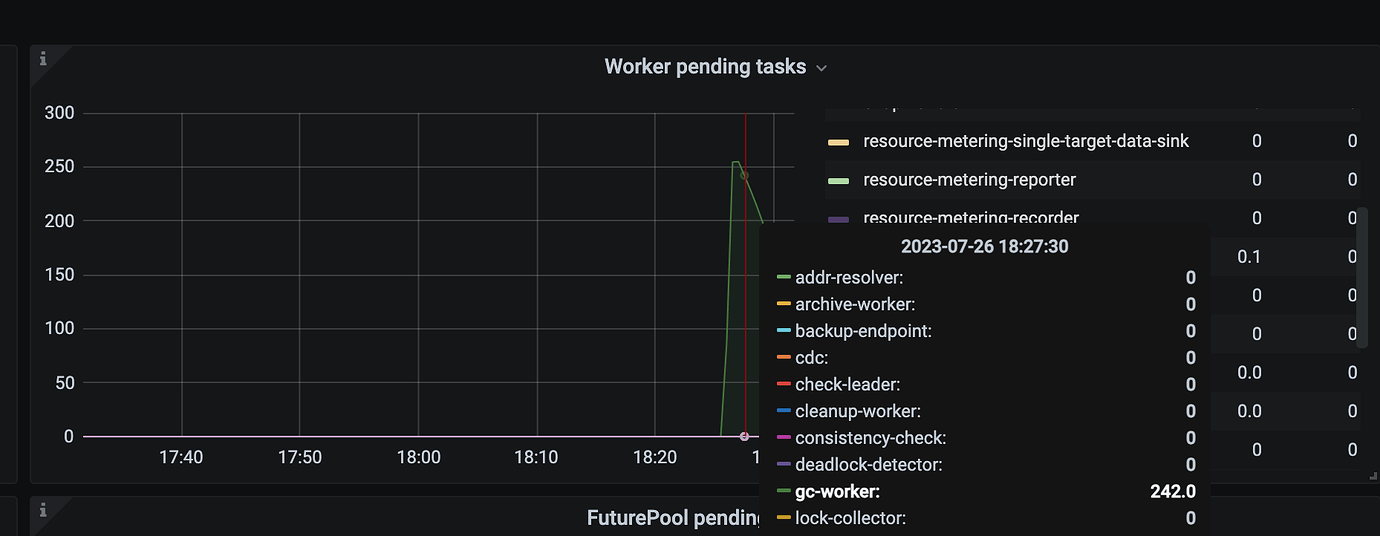Click the addr-resolver entry in the tooltip

click(986, 277)
